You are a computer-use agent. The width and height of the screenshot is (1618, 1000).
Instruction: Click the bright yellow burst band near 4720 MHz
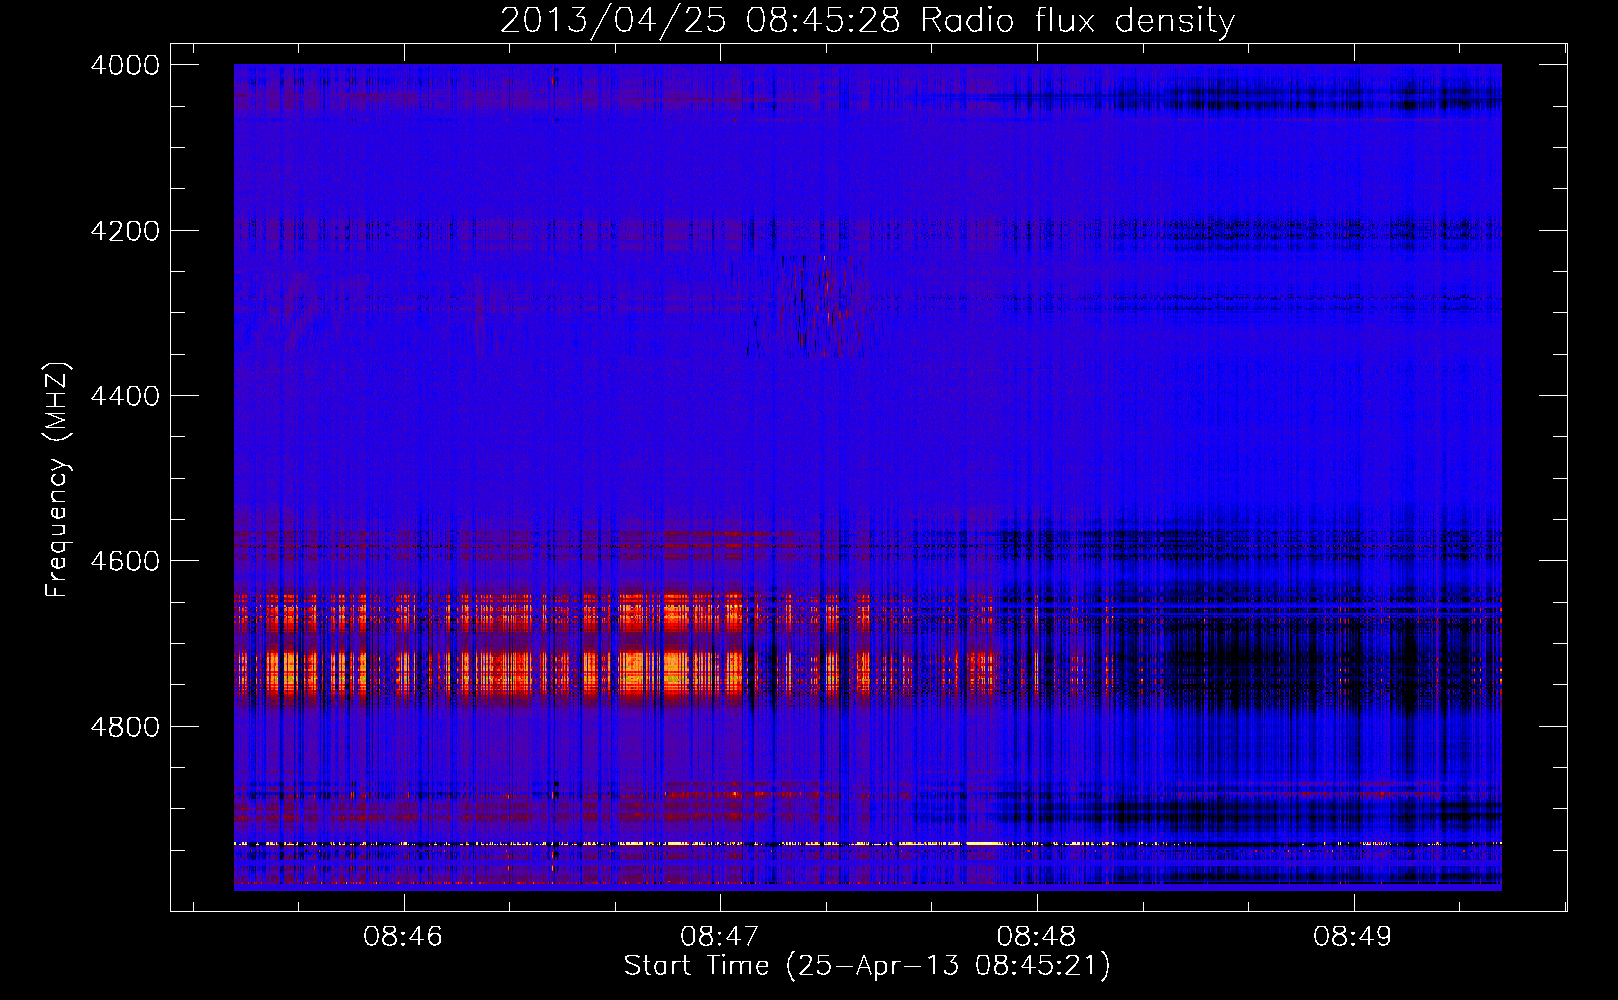click(615, 672)
